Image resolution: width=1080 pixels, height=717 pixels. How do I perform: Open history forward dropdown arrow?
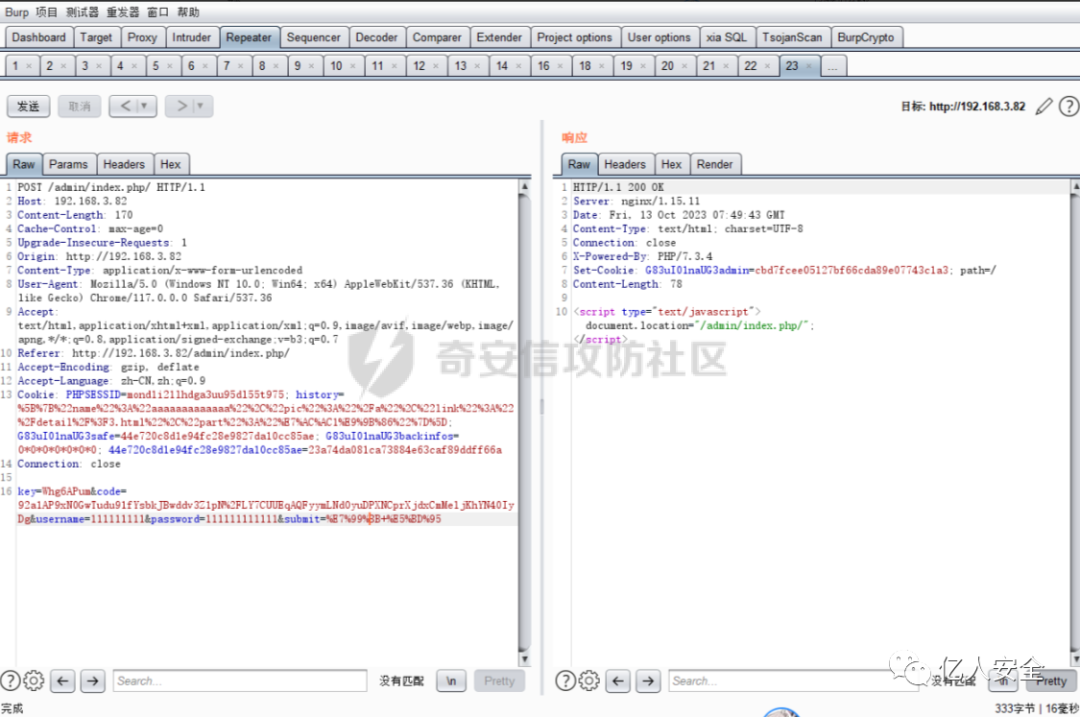tap(200, 106)
